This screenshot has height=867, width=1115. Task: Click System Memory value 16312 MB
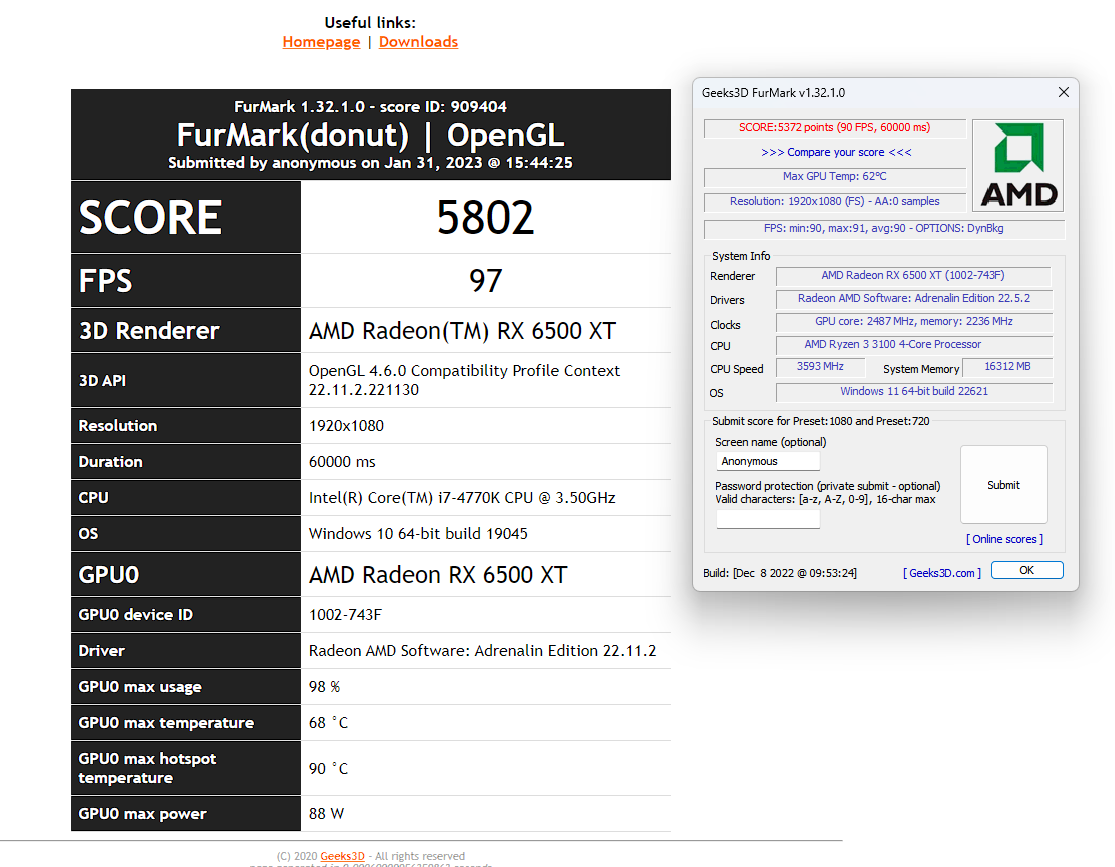point(1007,367)
